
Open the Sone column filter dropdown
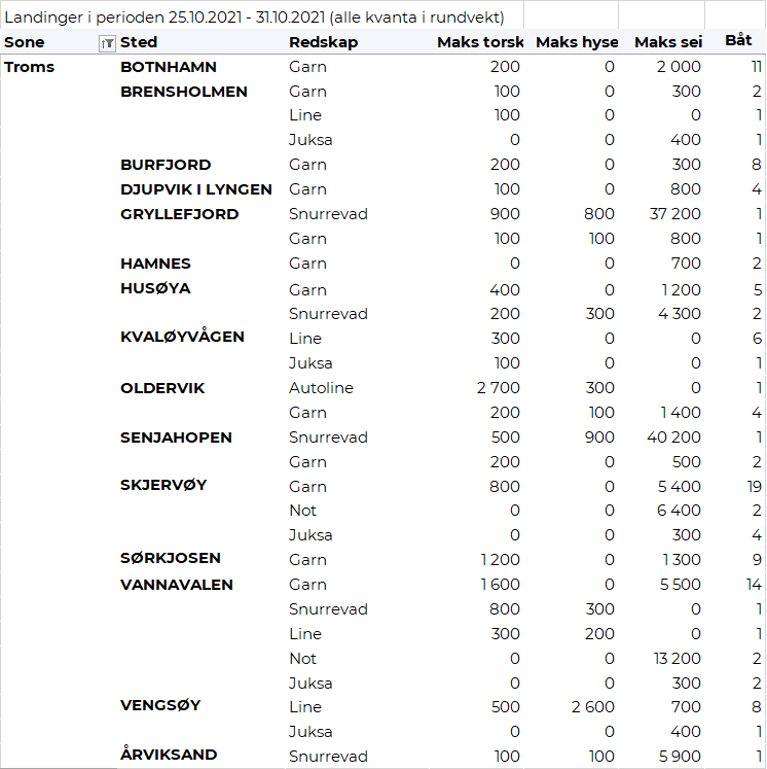107,43
